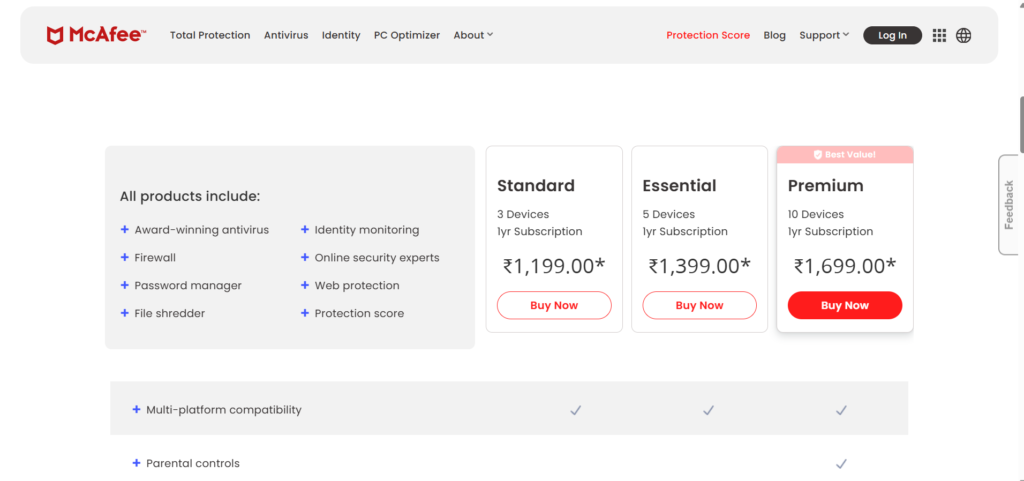Open the Blog link
The width and height of the screenshot is (1024, 481).
[775, 35]
